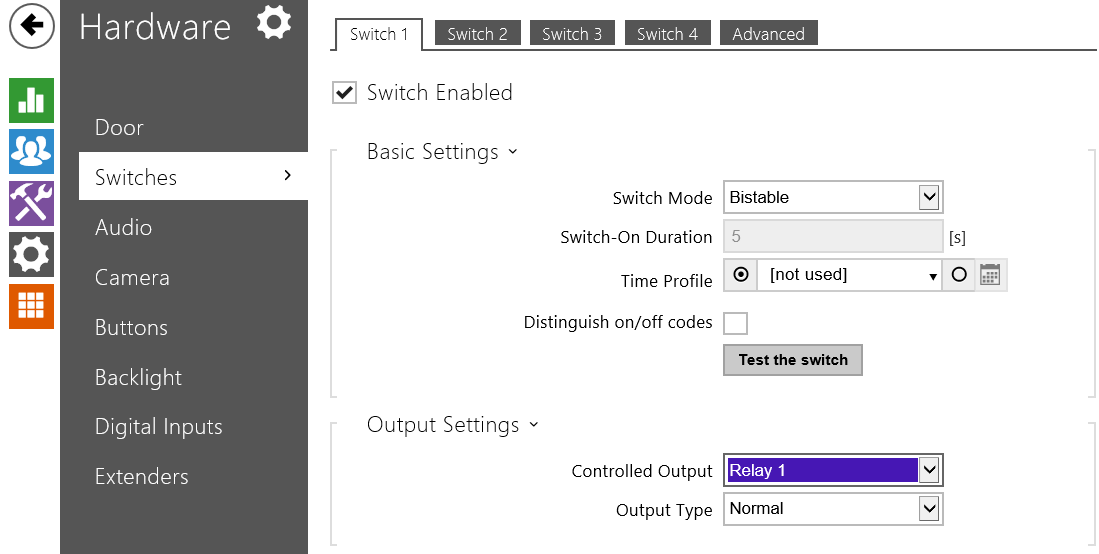Screen dimensions: 1099x554
Task: Open the time profile calendar icon
Action: point(990,275)
